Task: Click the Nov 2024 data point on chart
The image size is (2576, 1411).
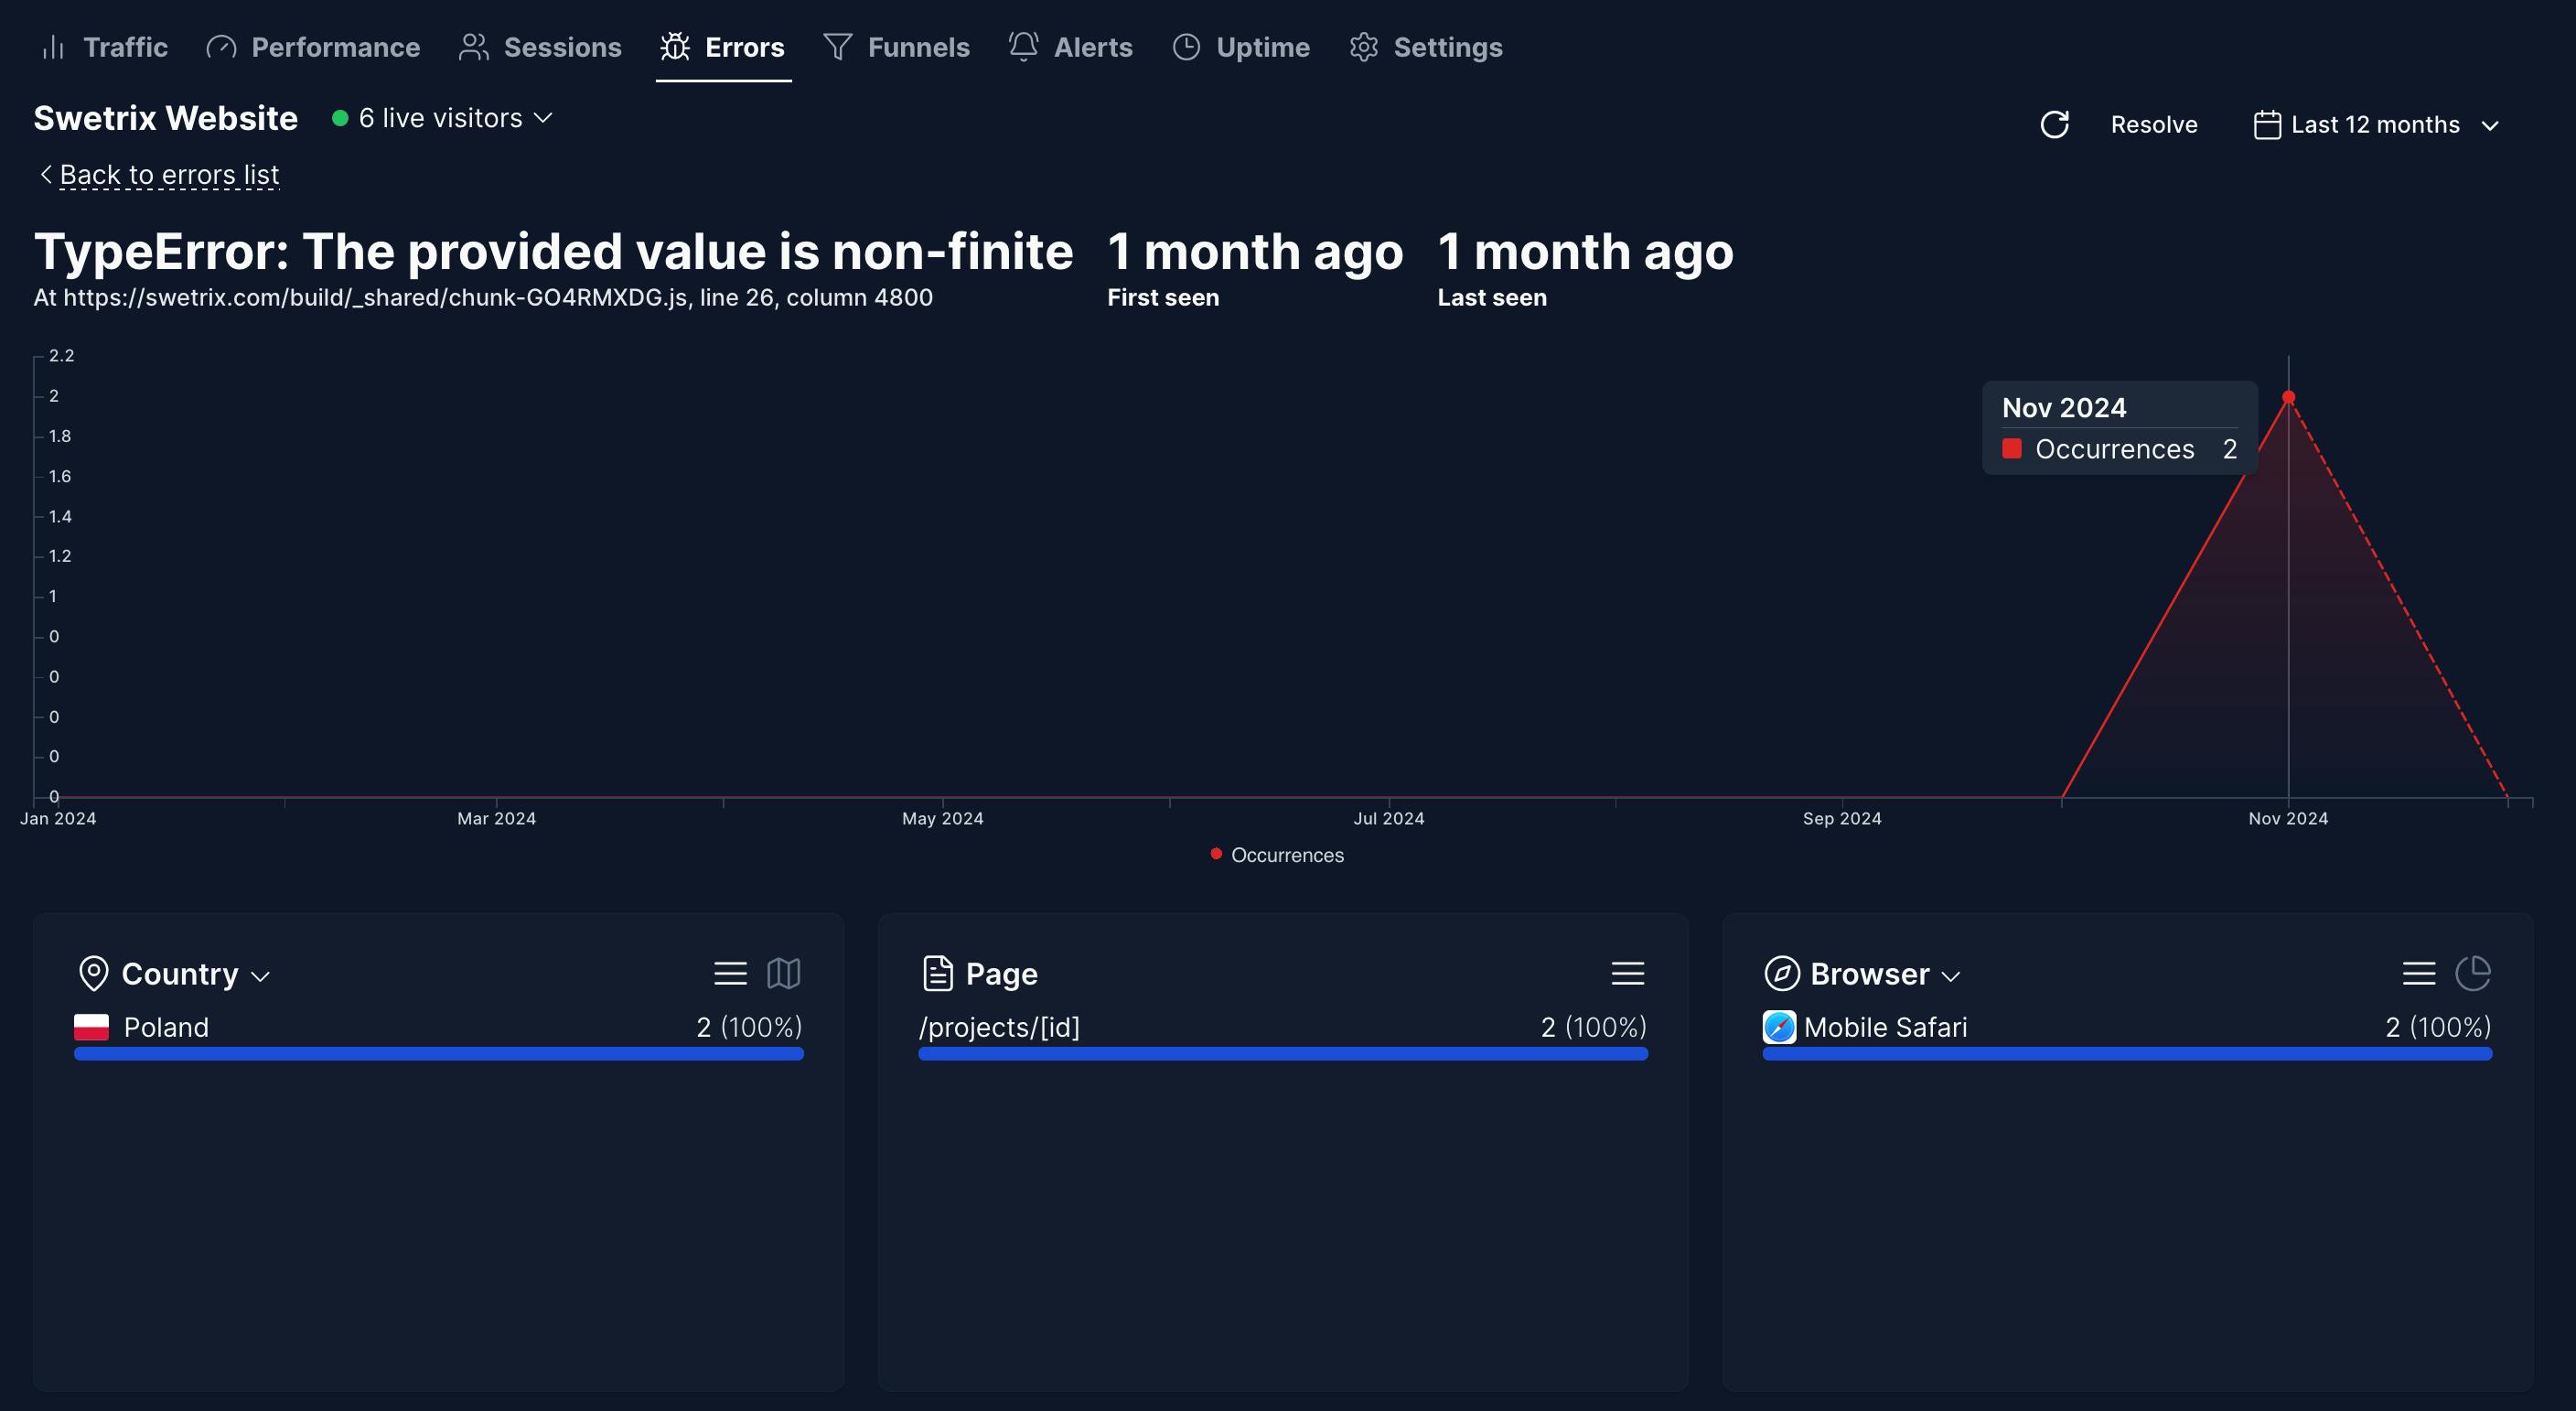Action: (2288, 397)
